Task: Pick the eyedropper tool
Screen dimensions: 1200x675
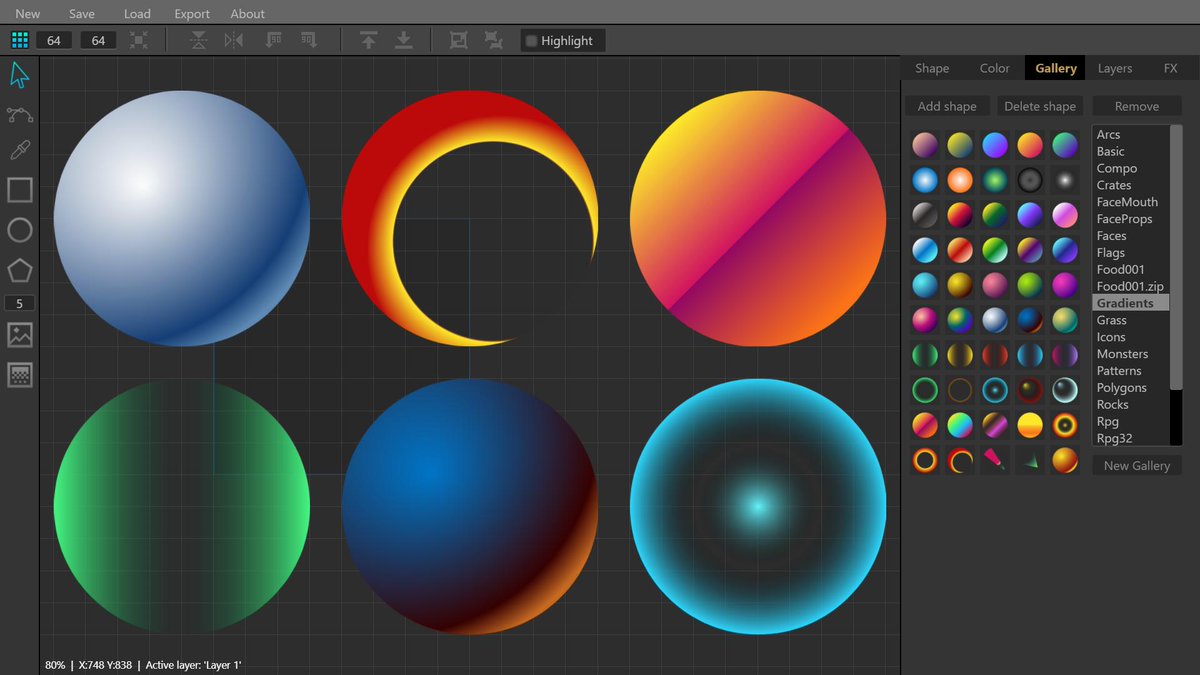Action: [19, 150]
